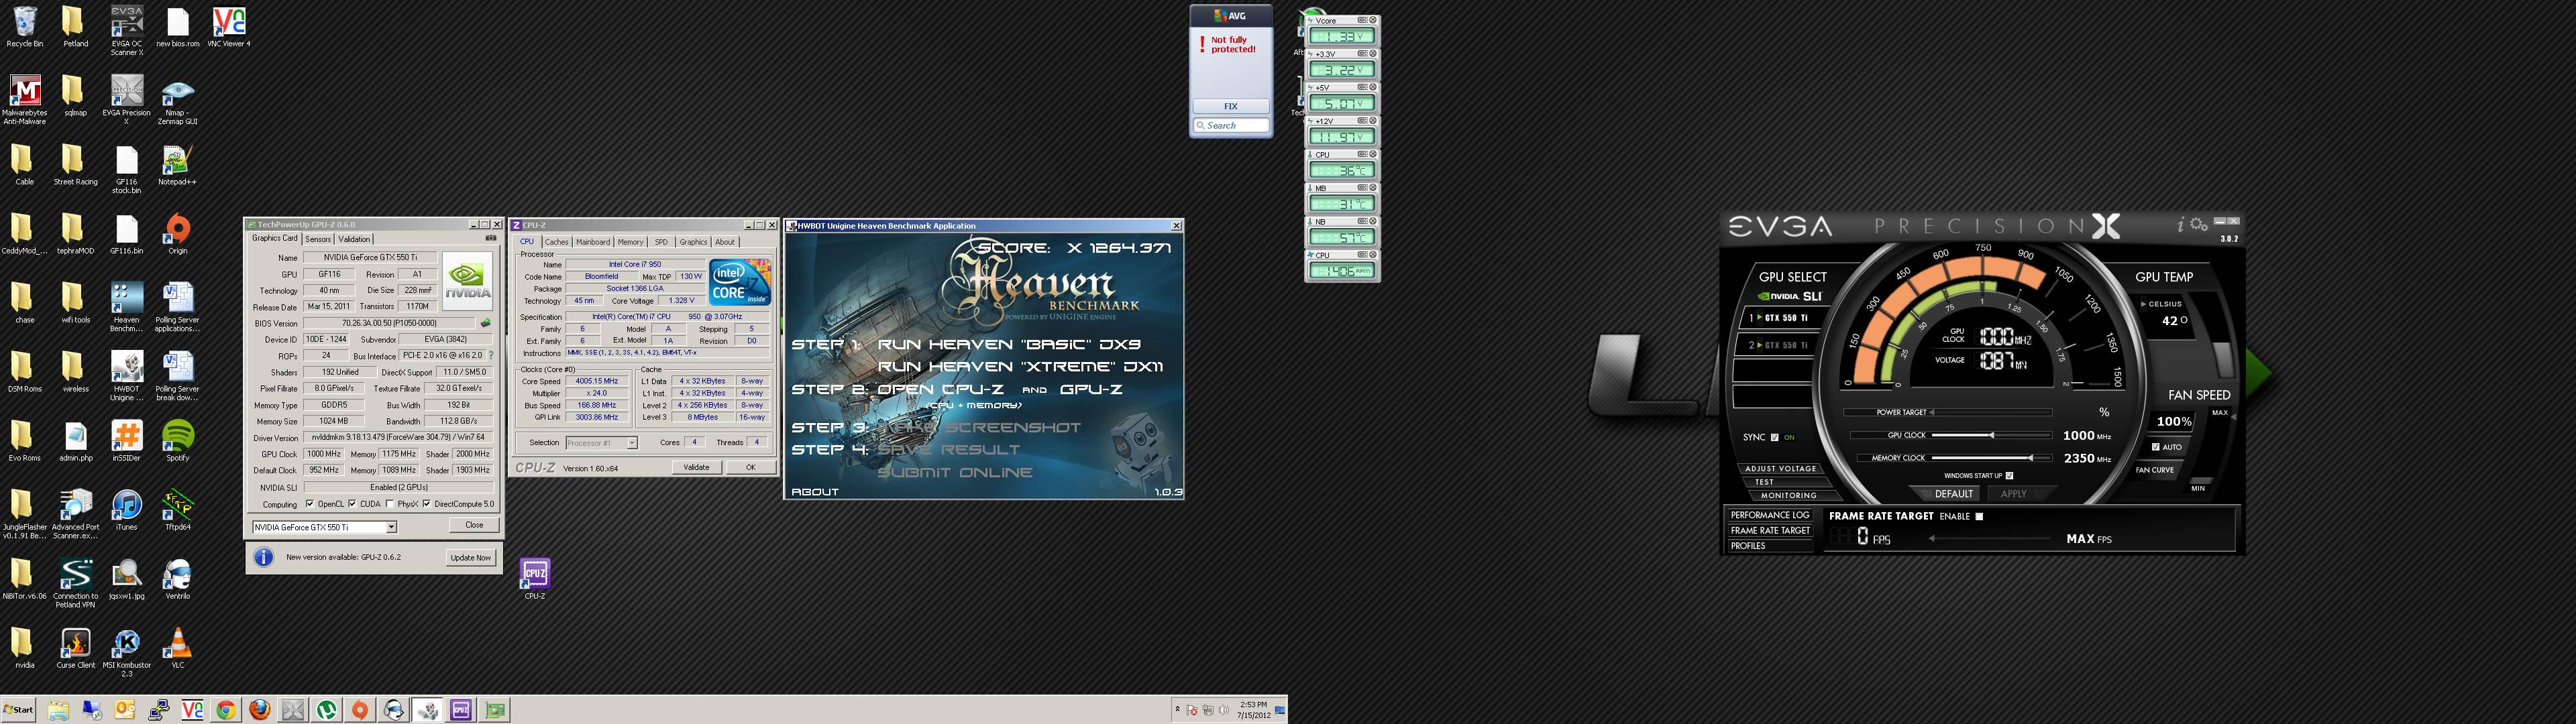Viewport: 2576px width, 724px height.
Task: Open the Caches tab in CPU-Z
Action: (556, 242)
